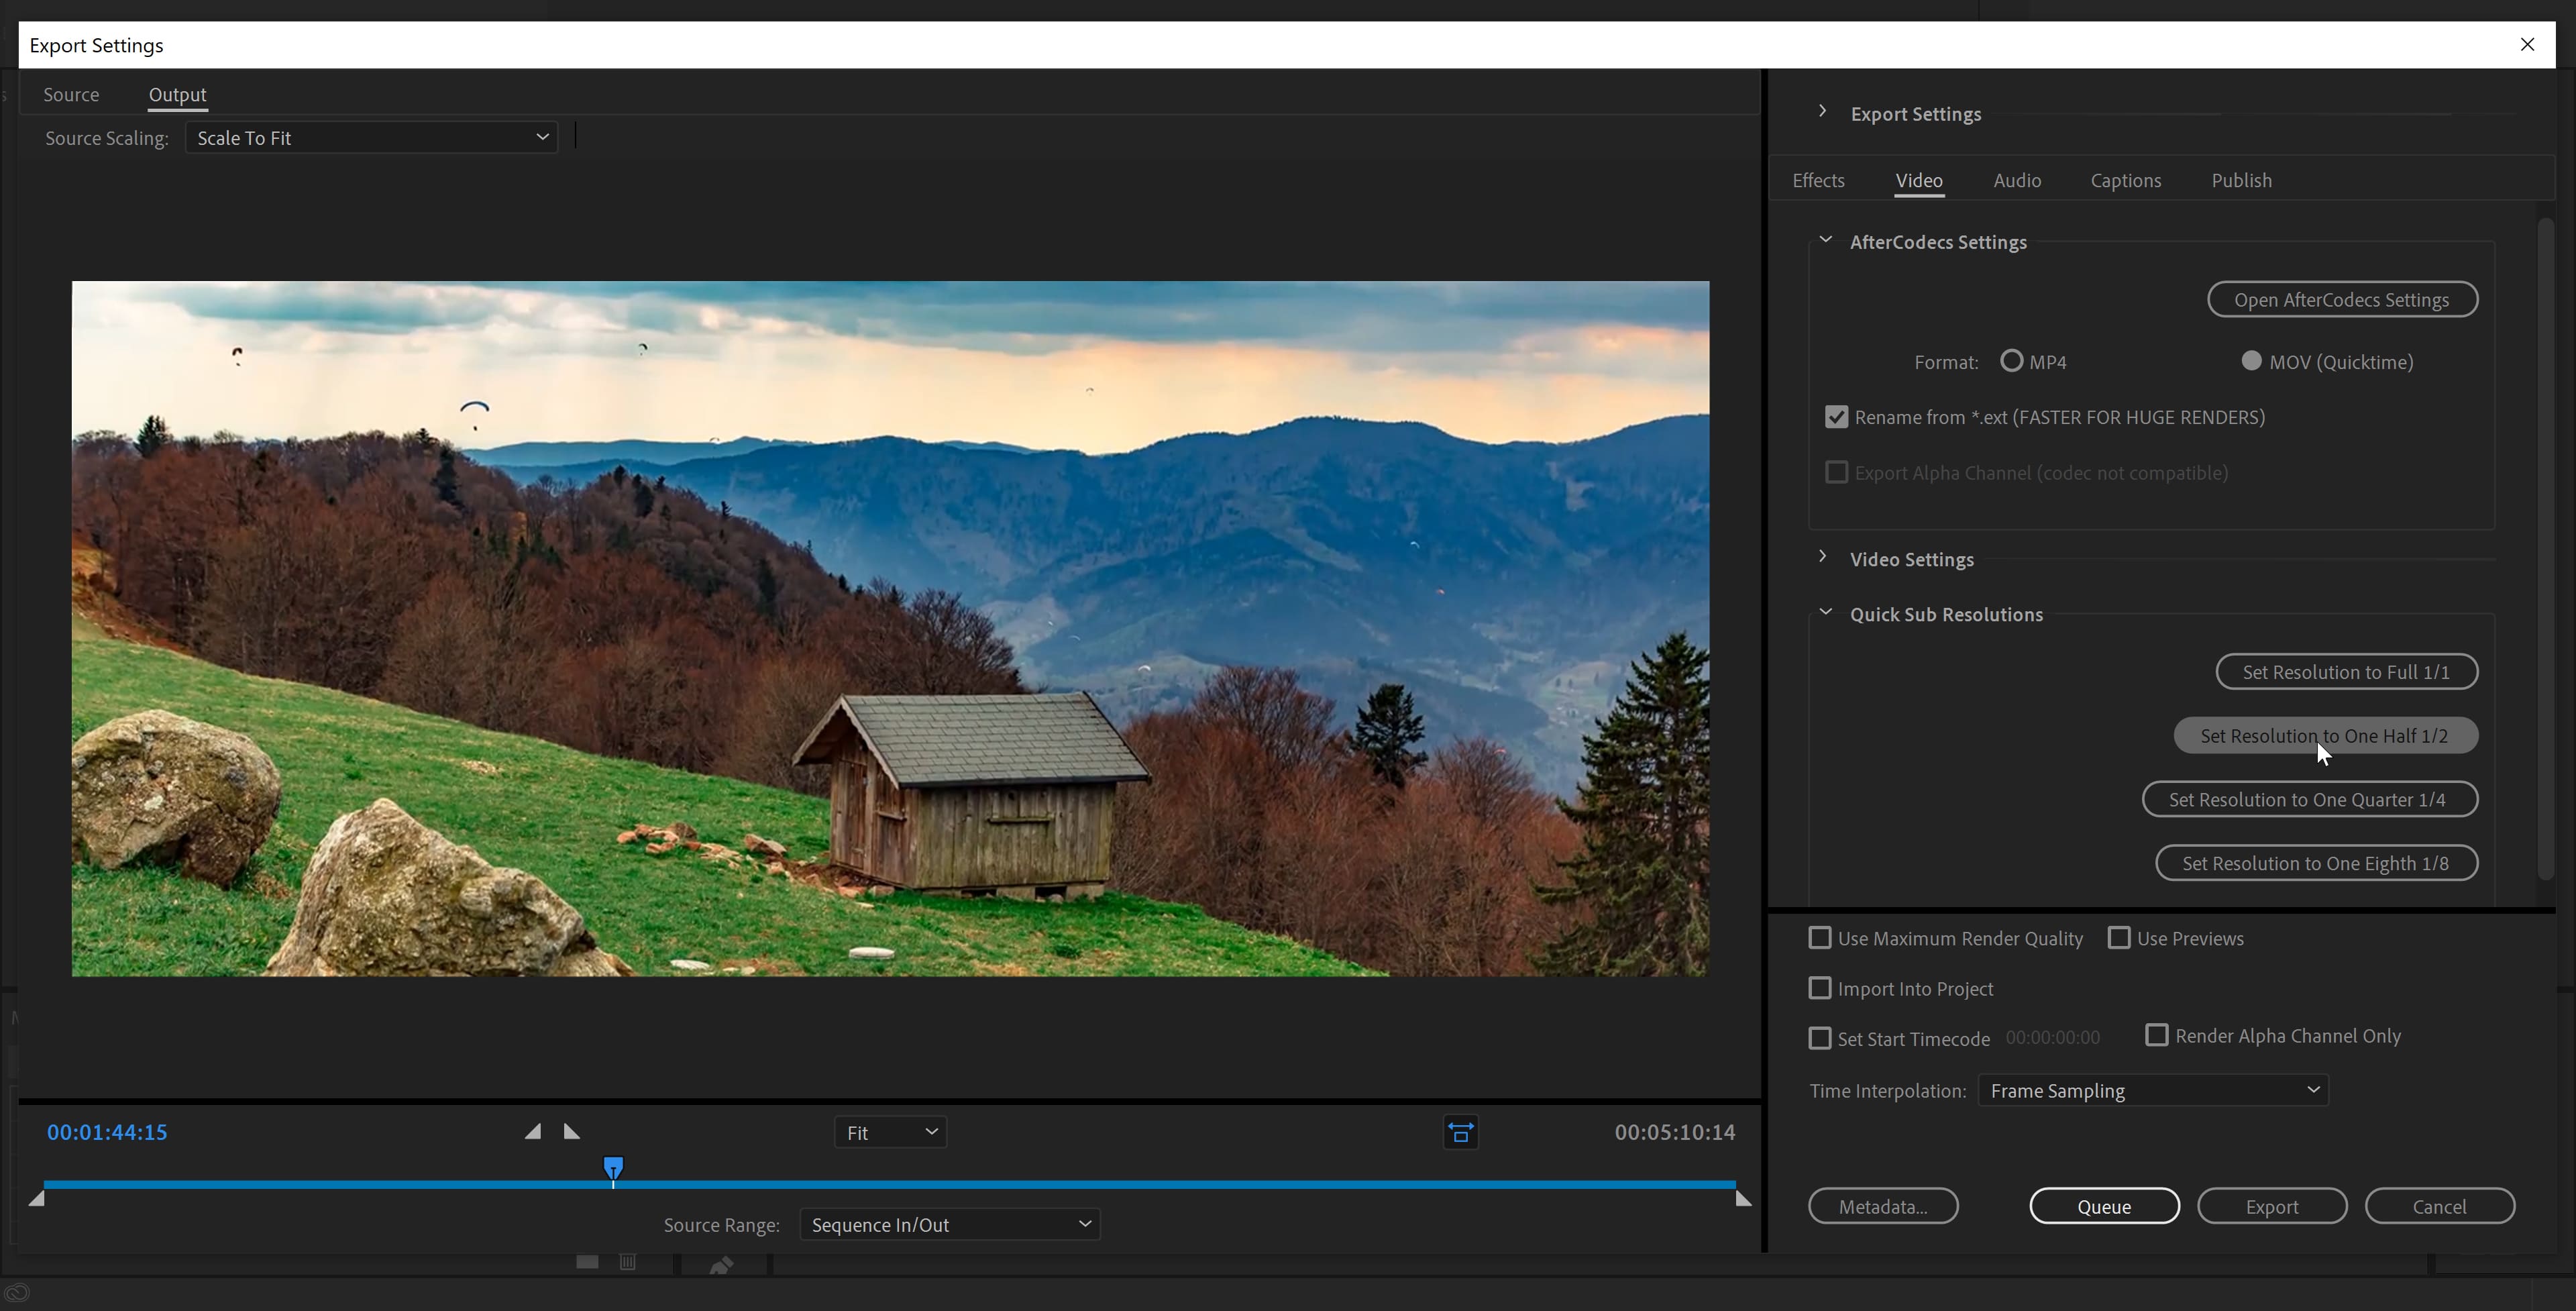Open the Source Scaling dropdown
The width and height of the screenshot is (2576, 1311).
tap(371, 138)
